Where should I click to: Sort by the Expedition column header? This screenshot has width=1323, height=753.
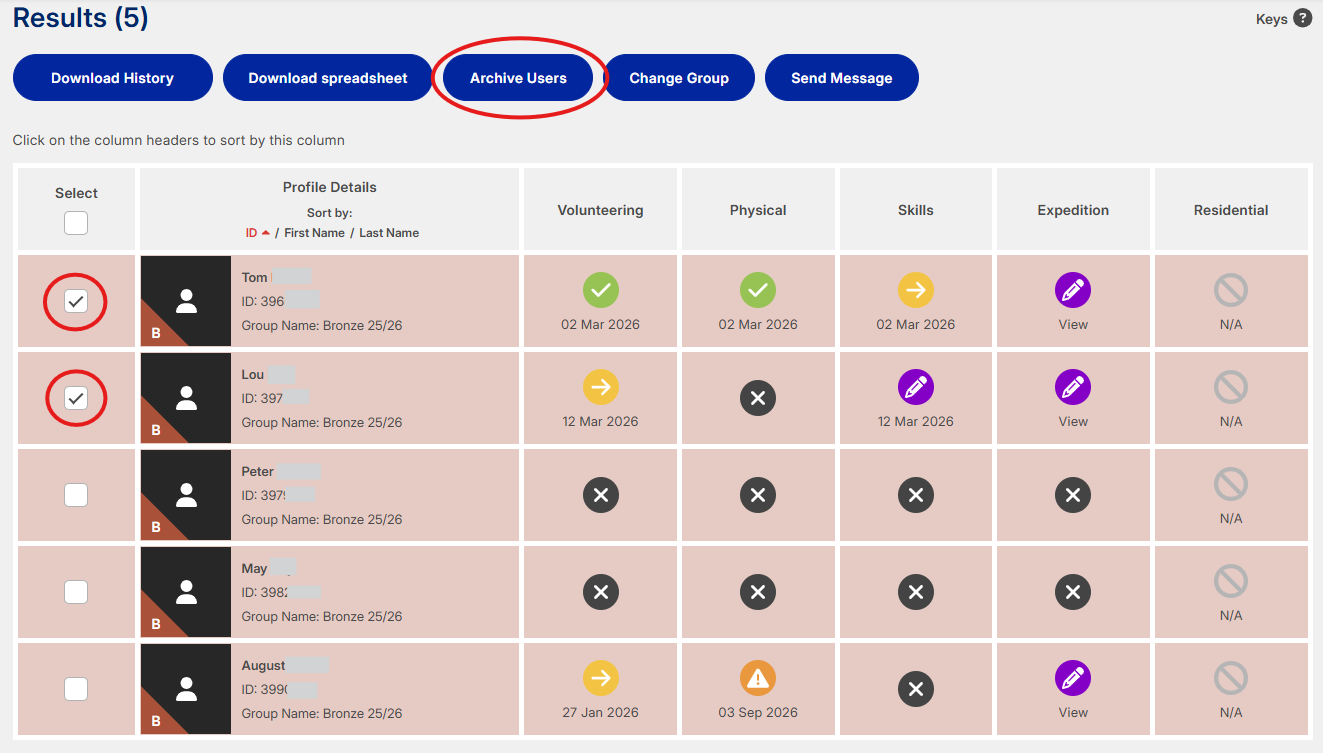(1073, 210)
